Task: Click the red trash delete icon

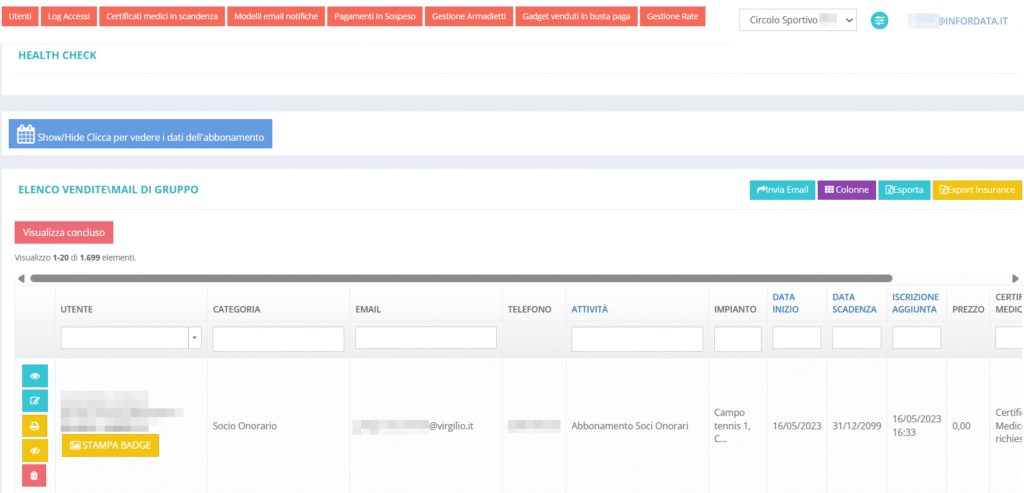Action: click(x=35, y=476)
